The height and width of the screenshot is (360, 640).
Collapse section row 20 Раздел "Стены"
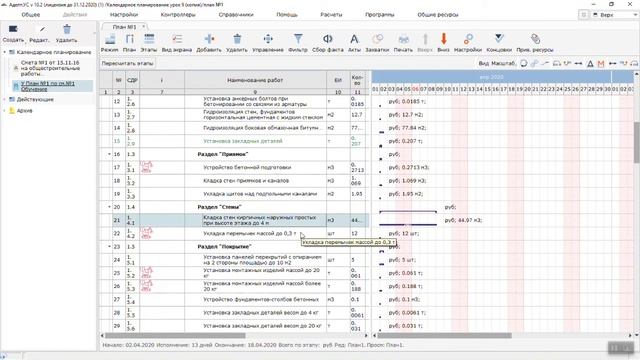pos(109,207)
